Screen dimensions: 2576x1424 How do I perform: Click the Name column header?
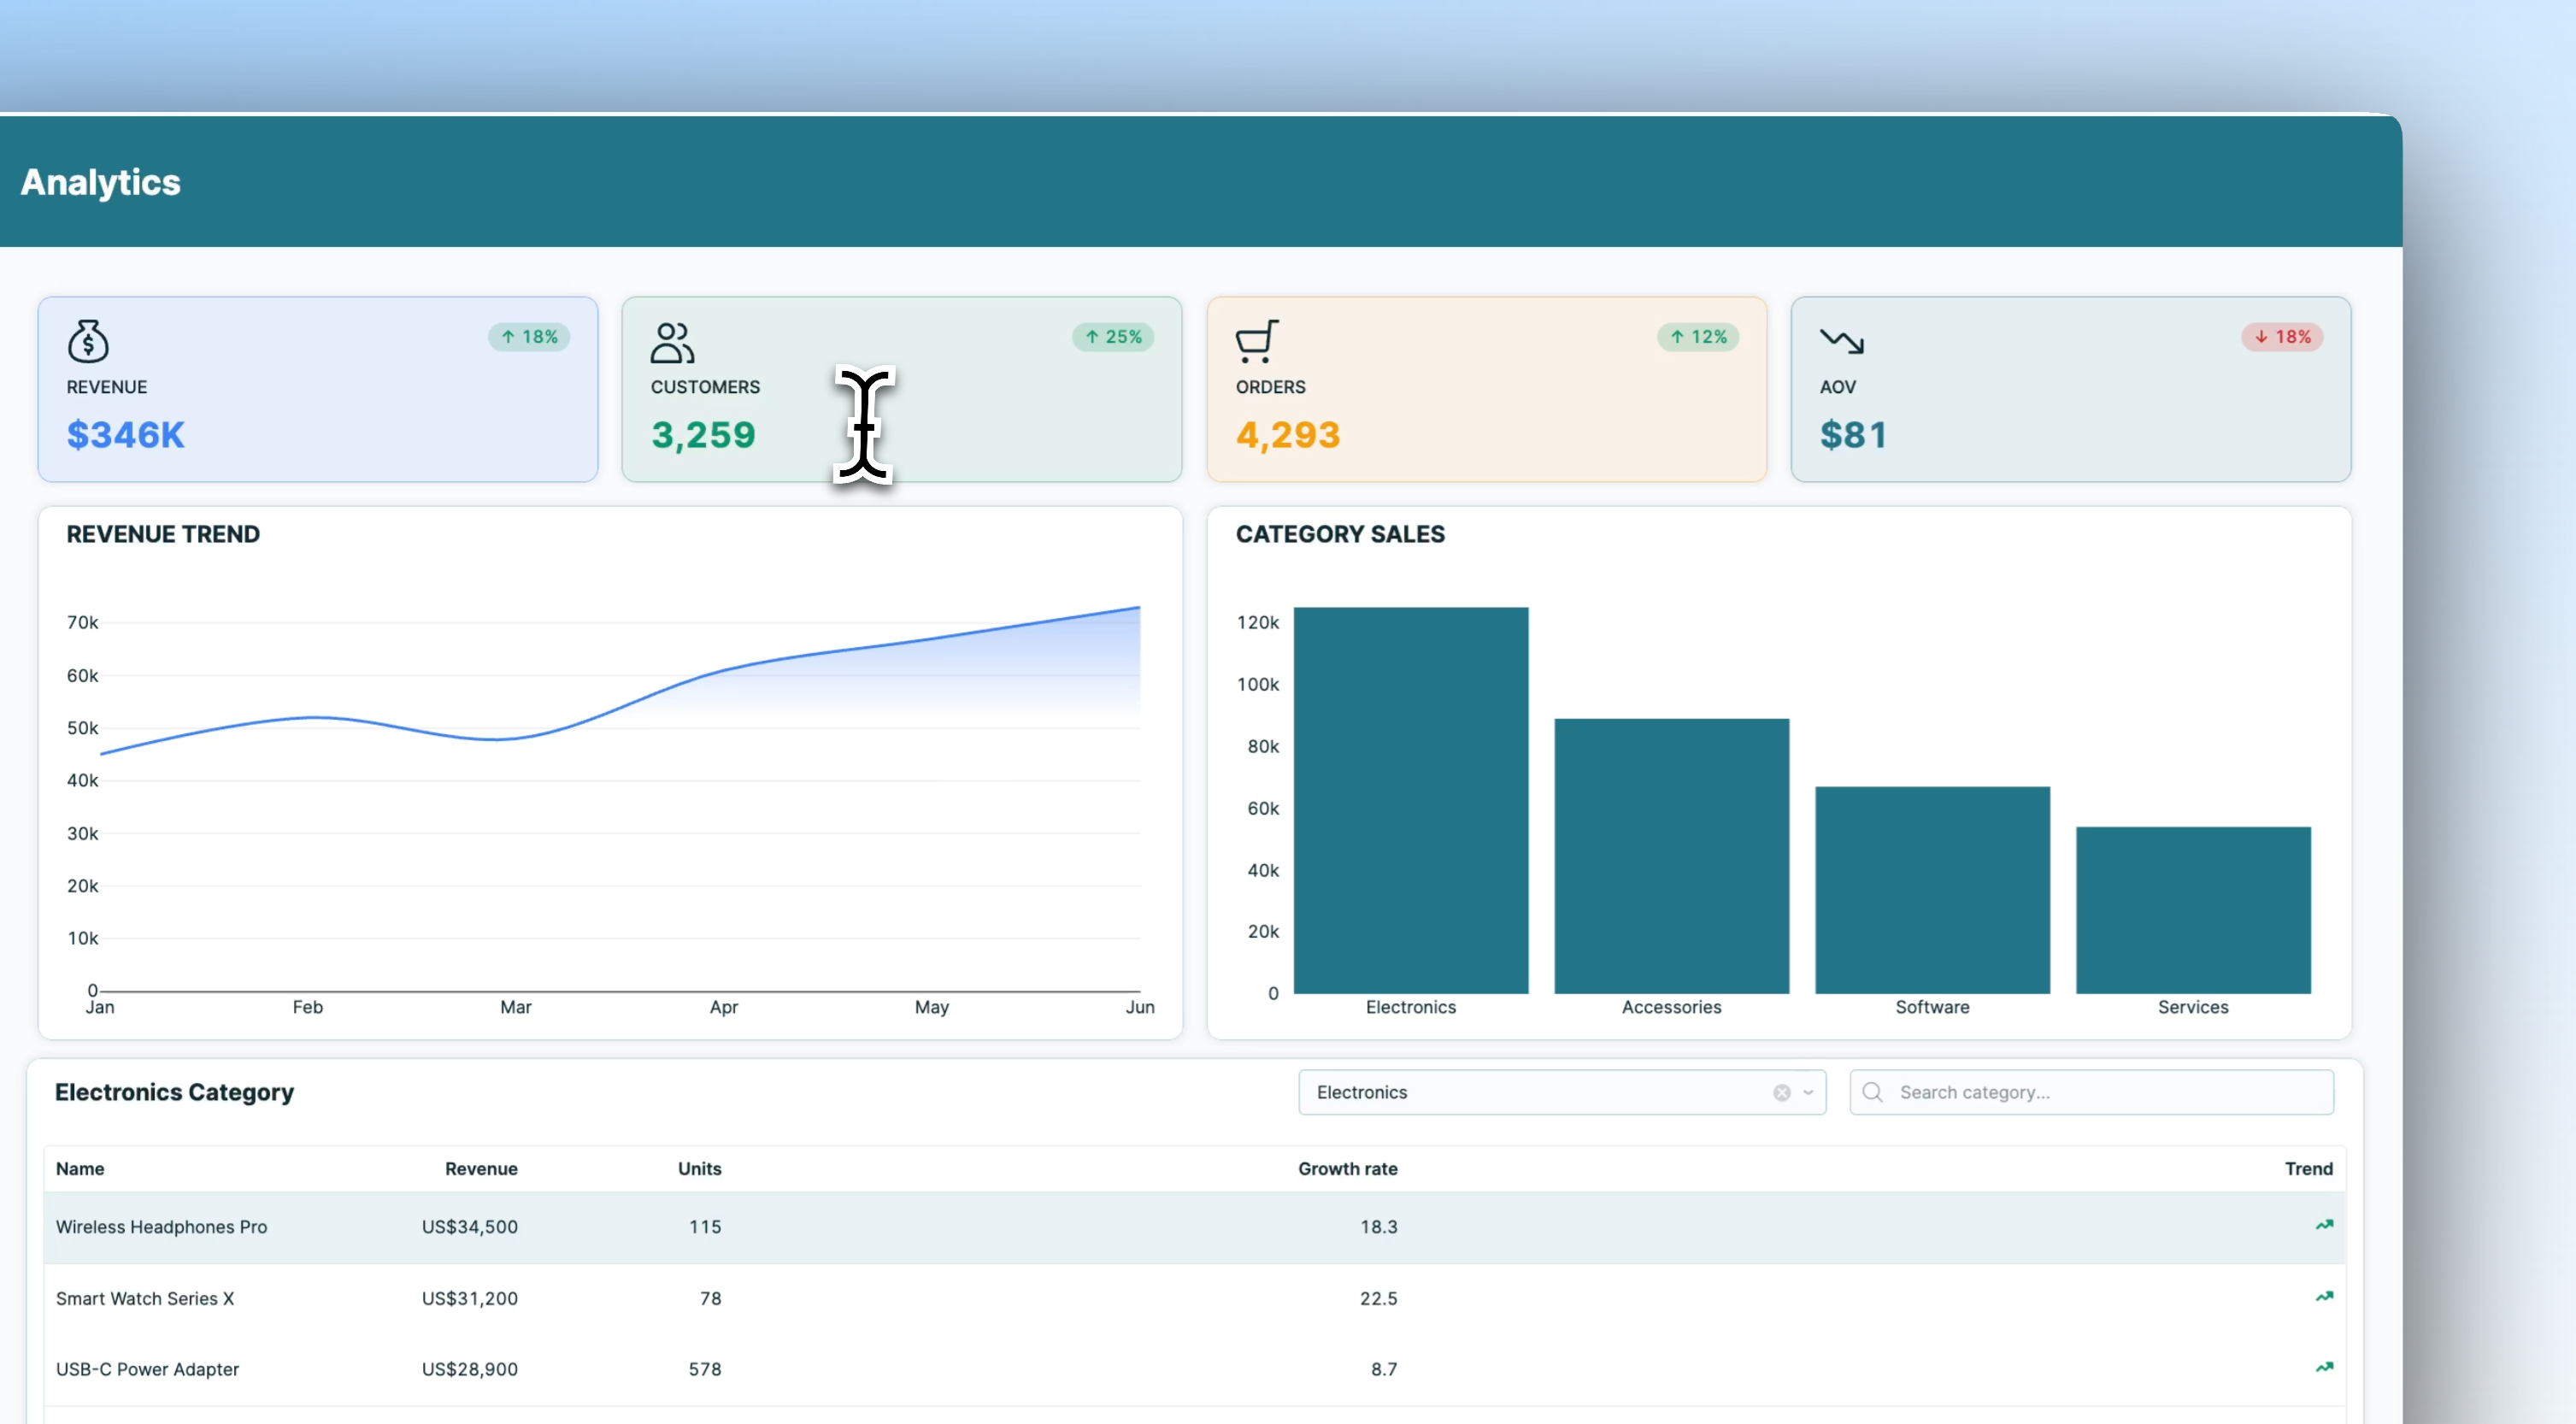80,1169
